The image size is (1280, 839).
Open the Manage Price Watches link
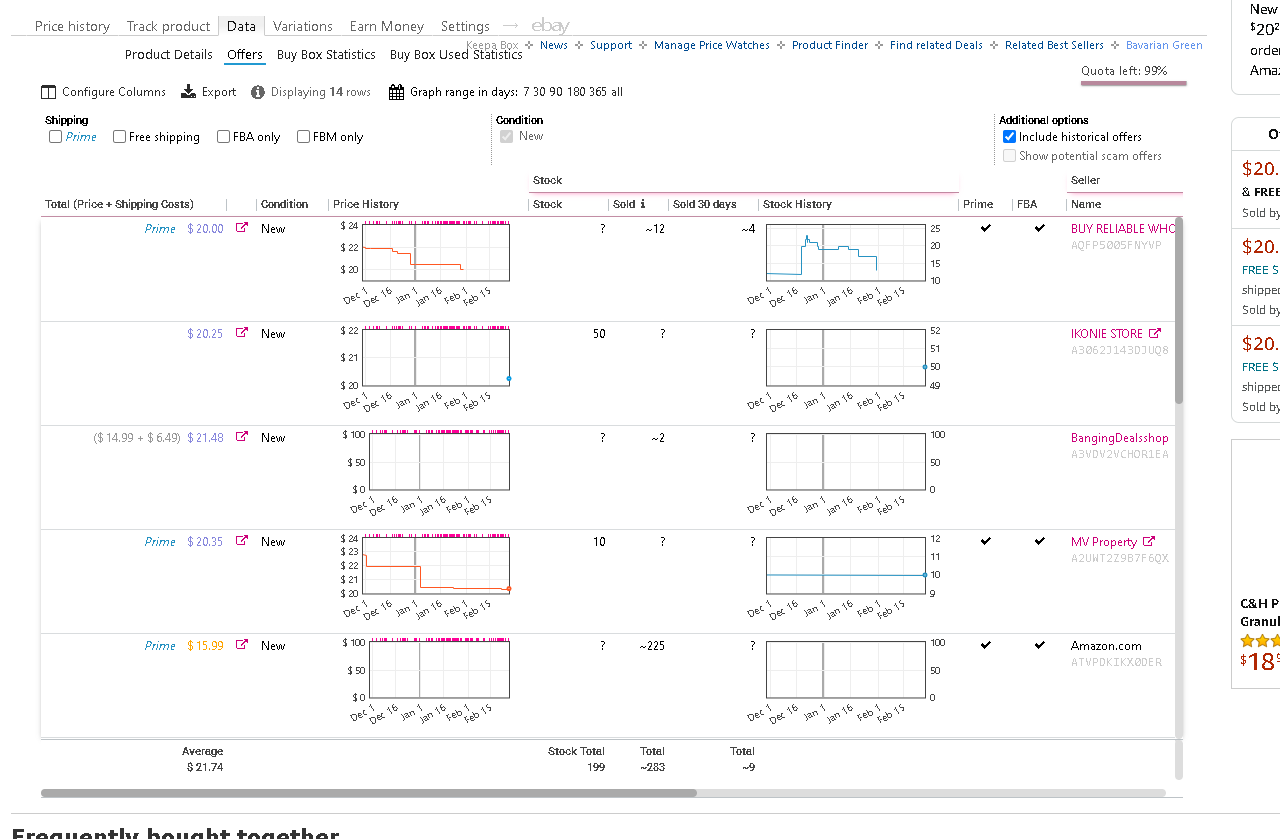tap(712, 45)
